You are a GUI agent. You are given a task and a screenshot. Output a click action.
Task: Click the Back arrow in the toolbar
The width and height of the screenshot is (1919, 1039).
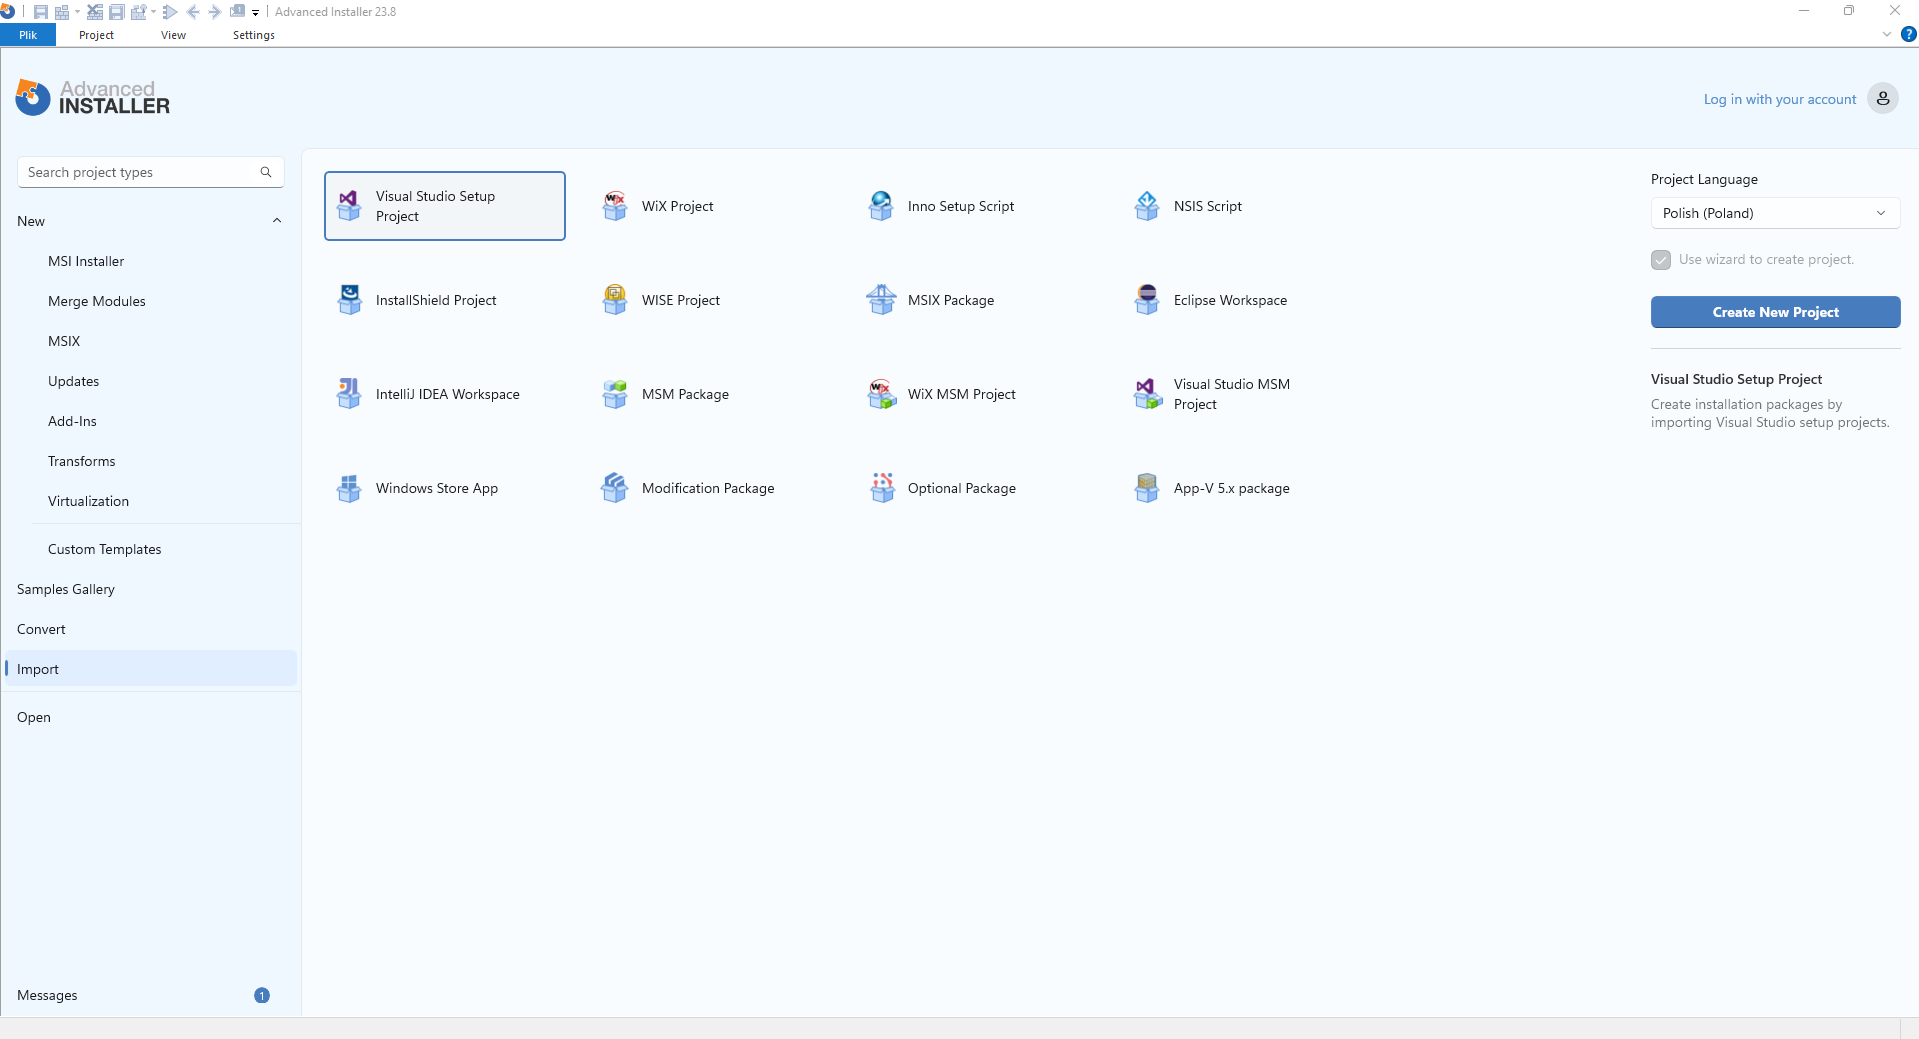(193, 12)
